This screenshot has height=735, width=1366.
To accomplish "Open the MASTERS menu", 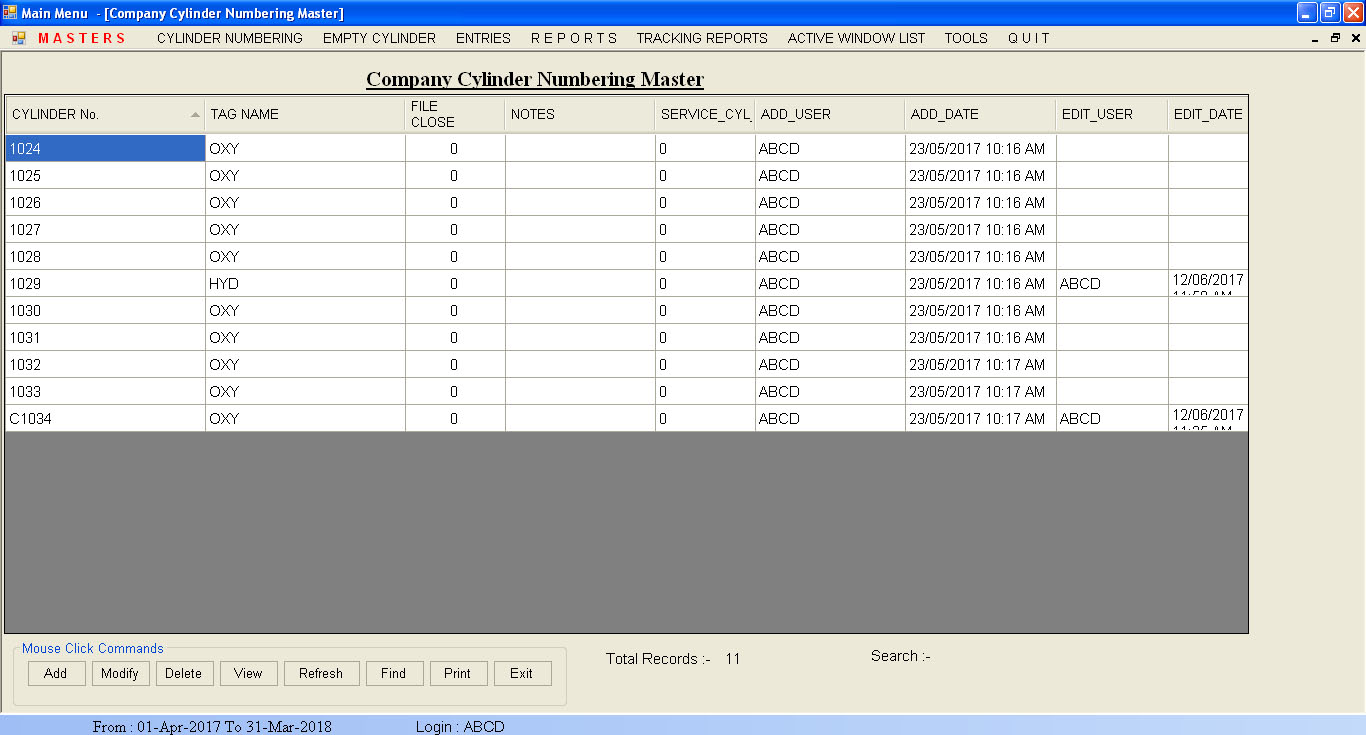I will pyautogui.click(x=80, y=38).
